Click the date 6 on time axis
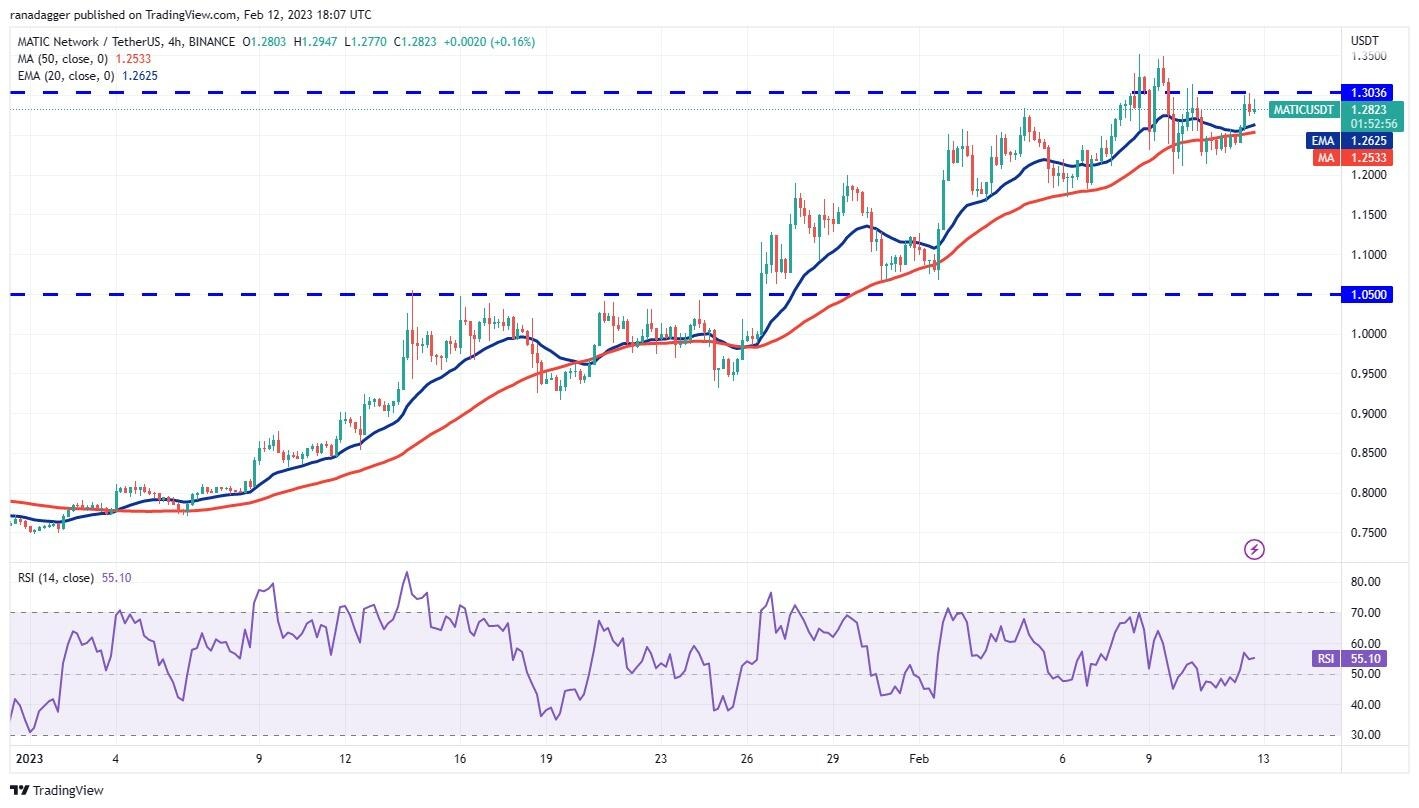This screenshot has width=1419, height=808. click(x=1063, y=759)
